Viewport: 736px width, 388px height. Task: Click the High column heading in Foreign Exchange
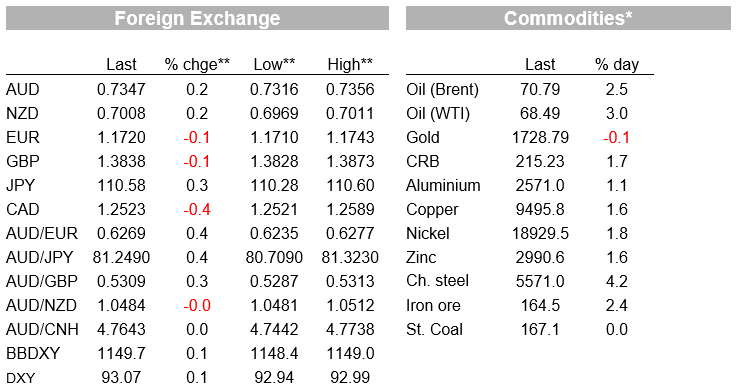tap(350, 64)
